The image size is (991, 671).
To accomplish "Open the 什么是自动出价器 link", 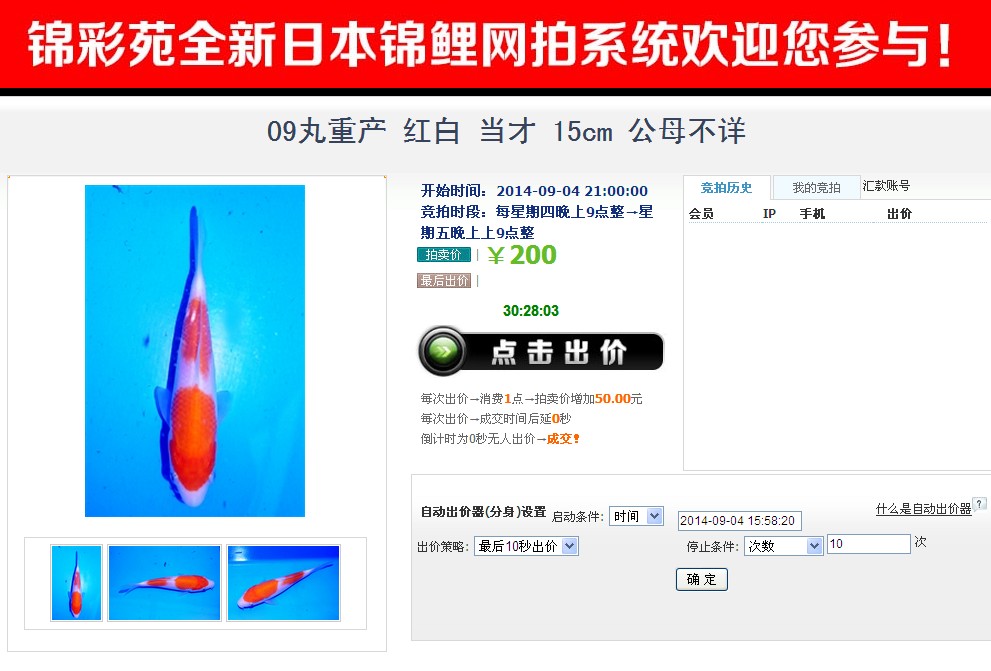I will tap(923, 509).
